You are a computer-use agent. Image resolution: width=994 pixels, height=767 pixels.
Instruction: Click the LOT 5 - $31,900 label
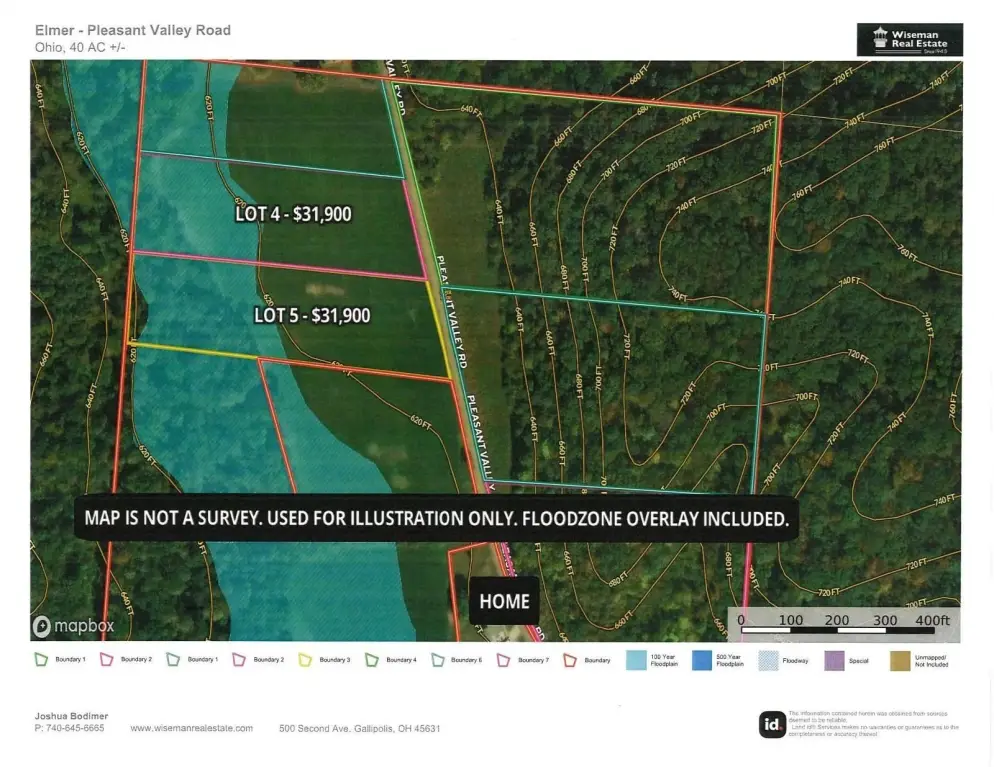pyautogui.click(x=311, y=315)
